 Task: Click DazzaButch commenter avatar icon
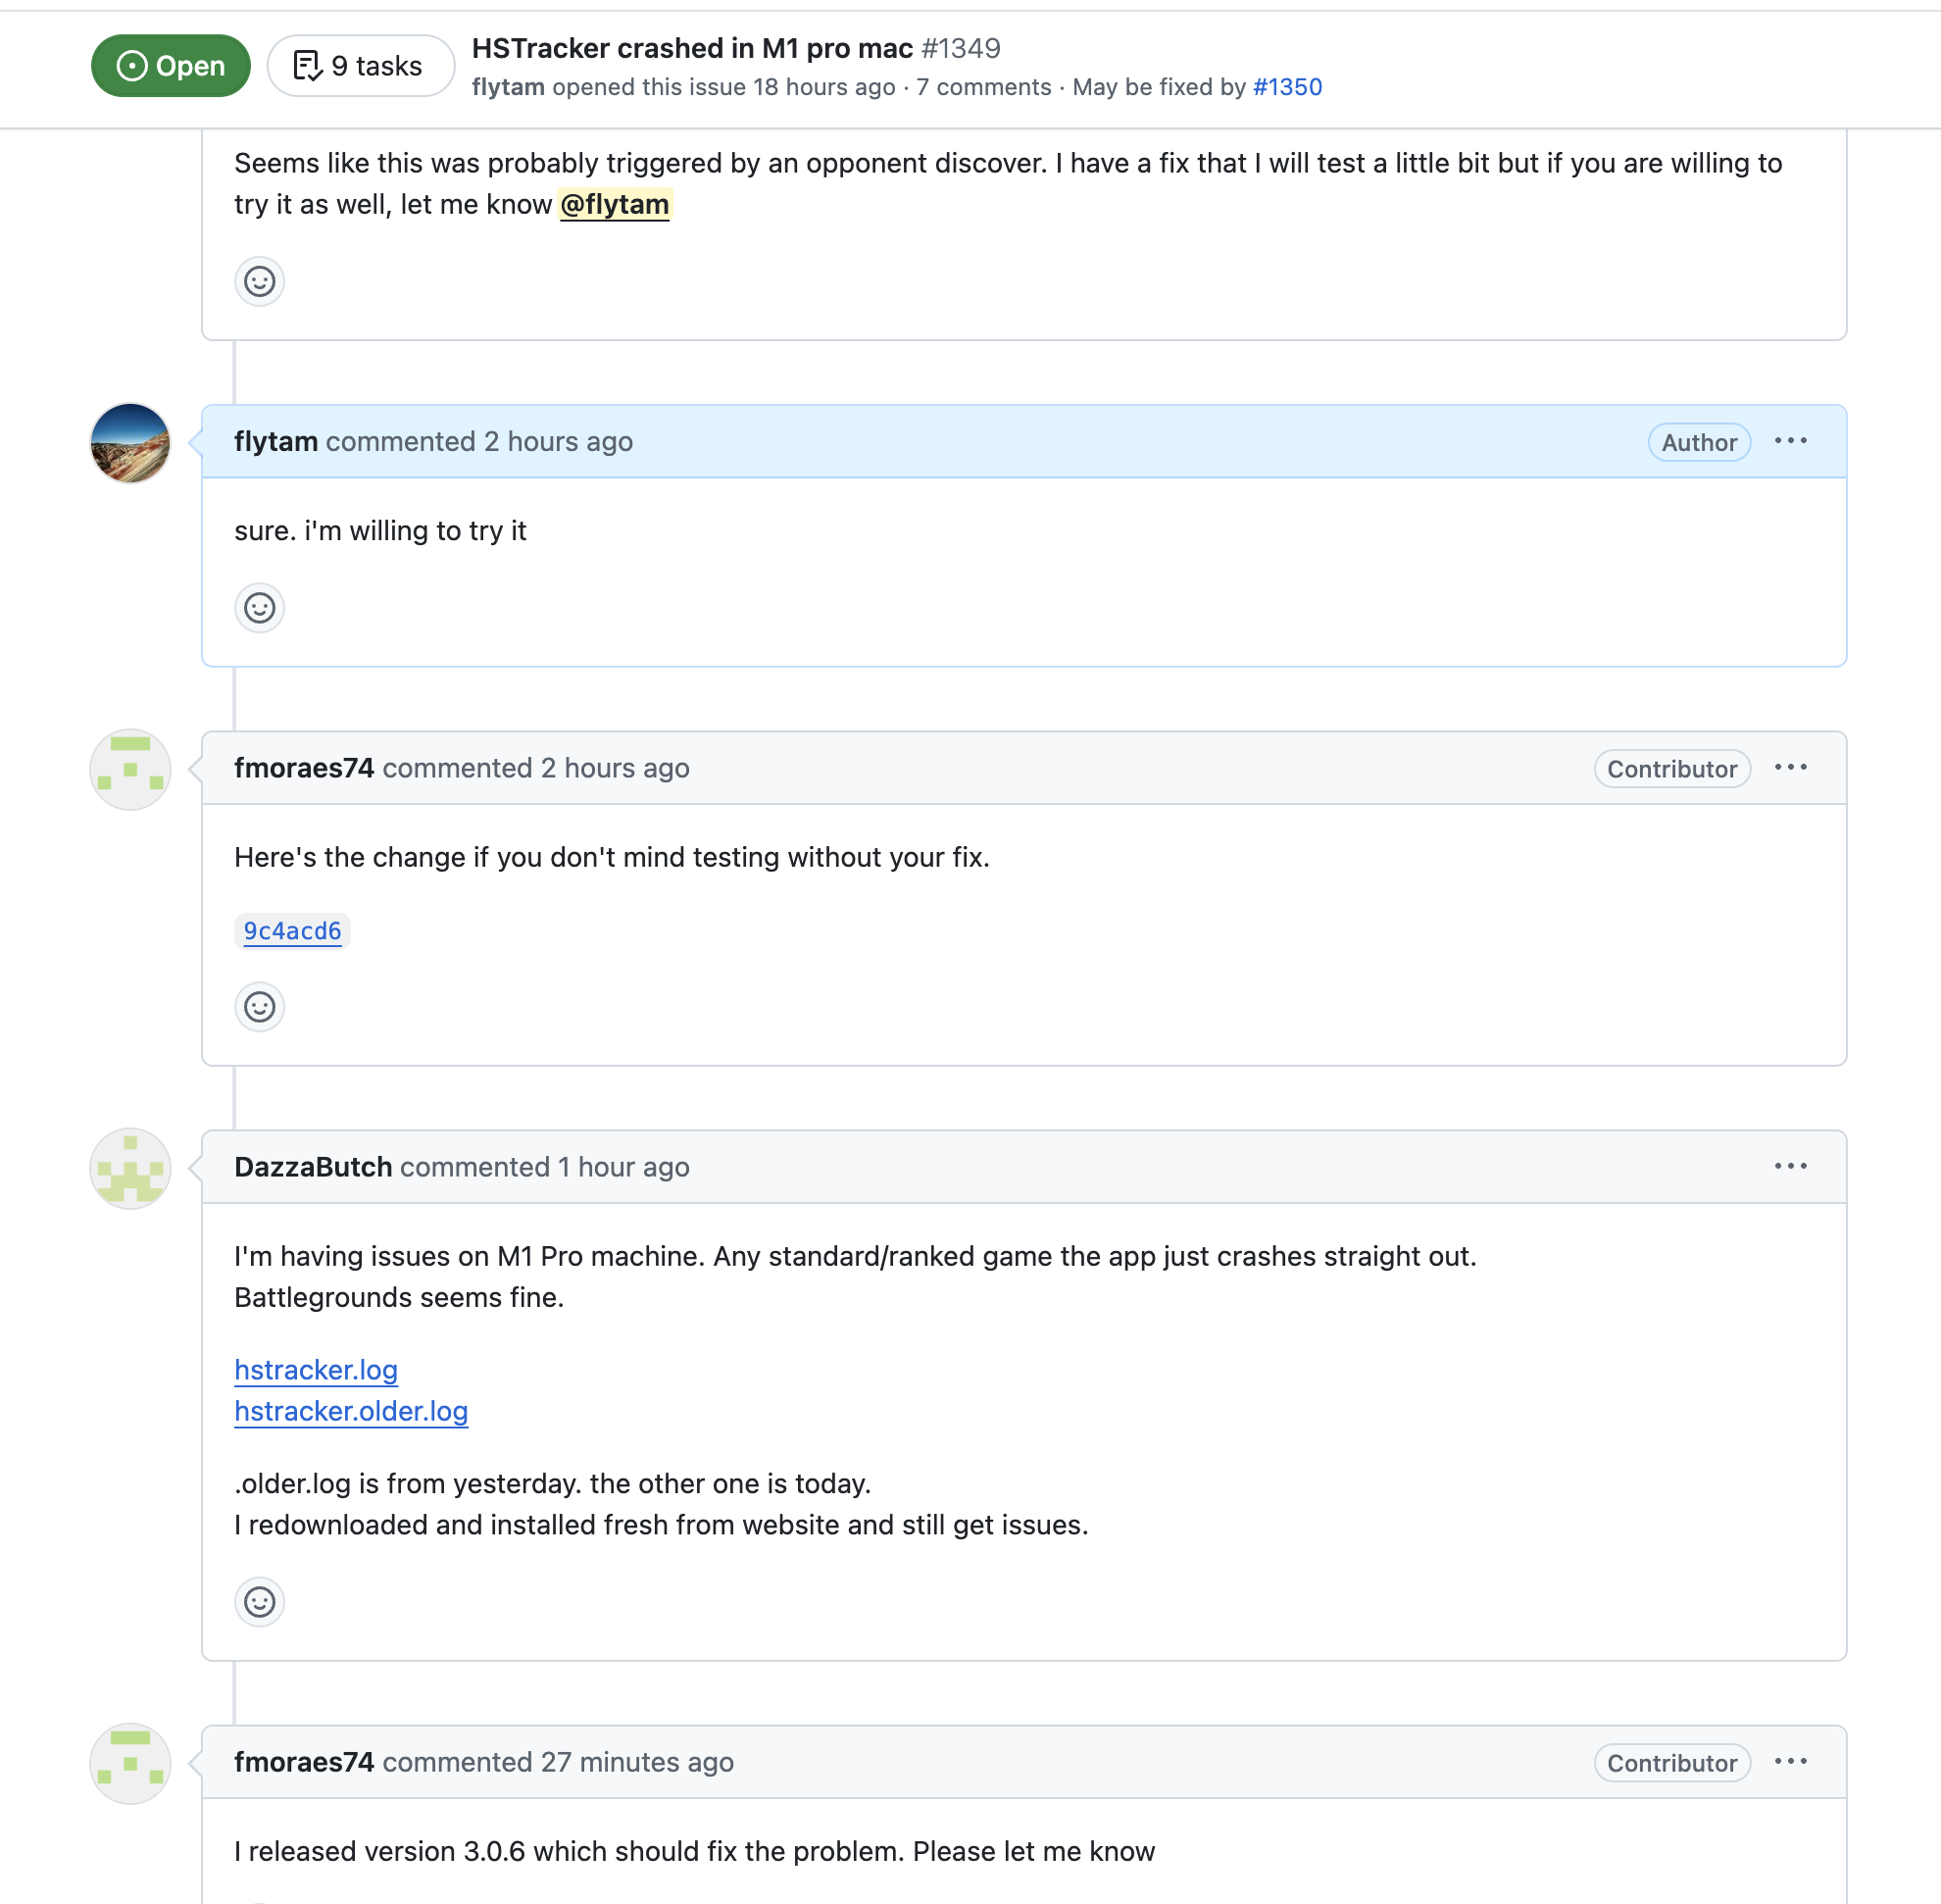[130, 1167]
